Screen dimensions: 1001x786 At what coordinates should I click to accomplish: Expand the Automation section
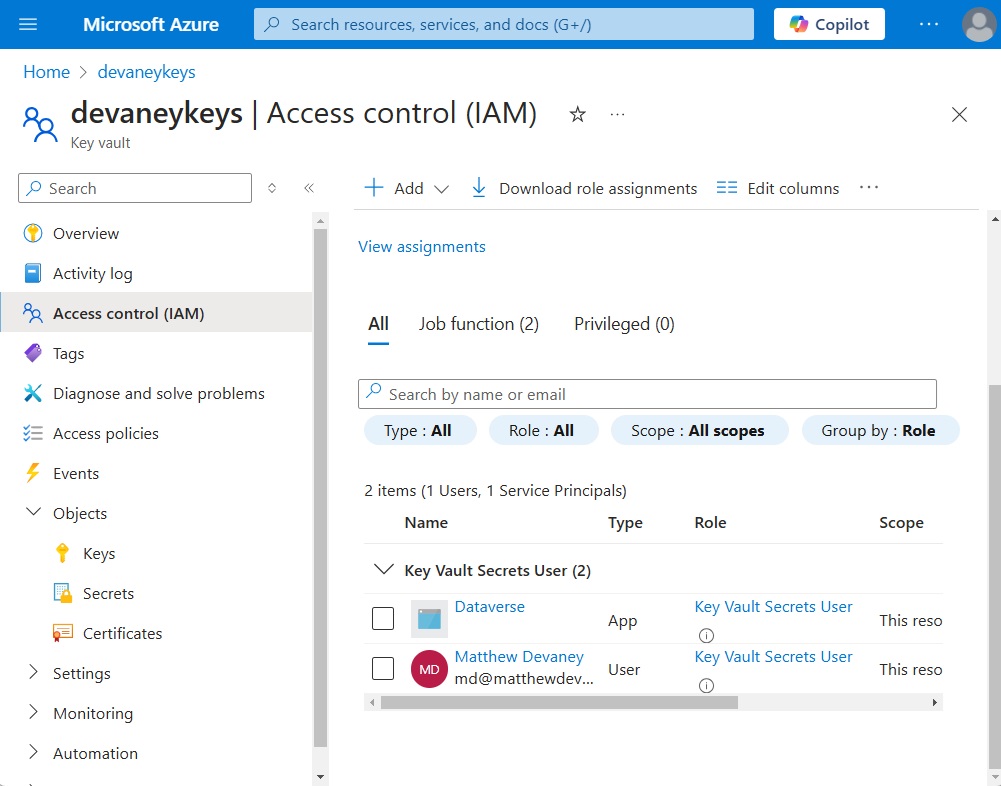pyautogui.click(x=33, y=753)
